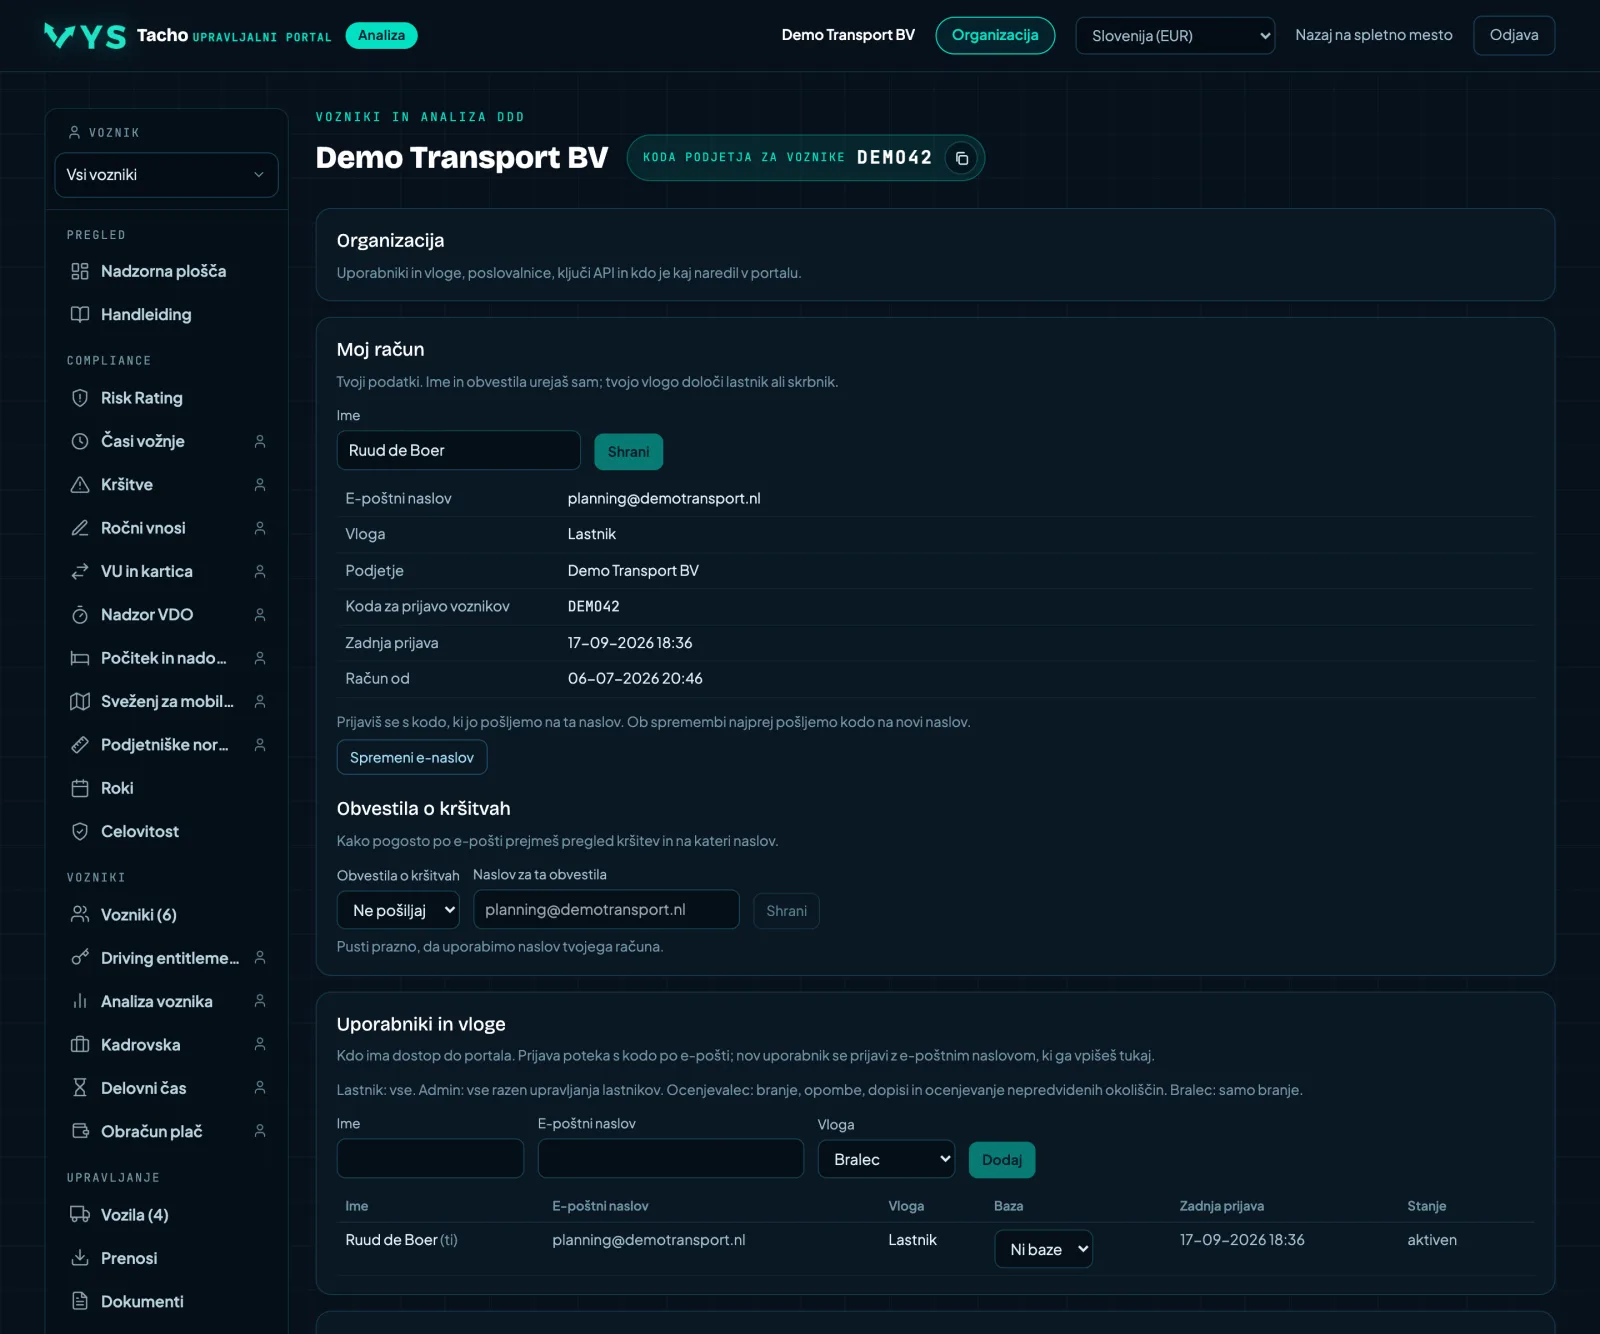Open Handleiding book icon
This screenshot has height=1334, width=1600.
[x=80, y=314]
